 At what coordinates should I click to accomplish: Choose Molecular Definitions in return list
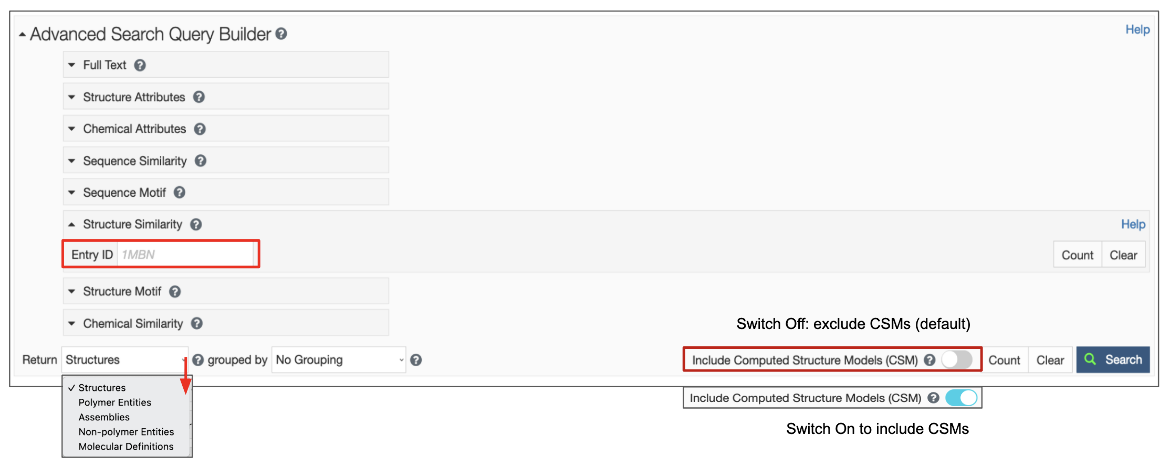click(x=126, y=447)
